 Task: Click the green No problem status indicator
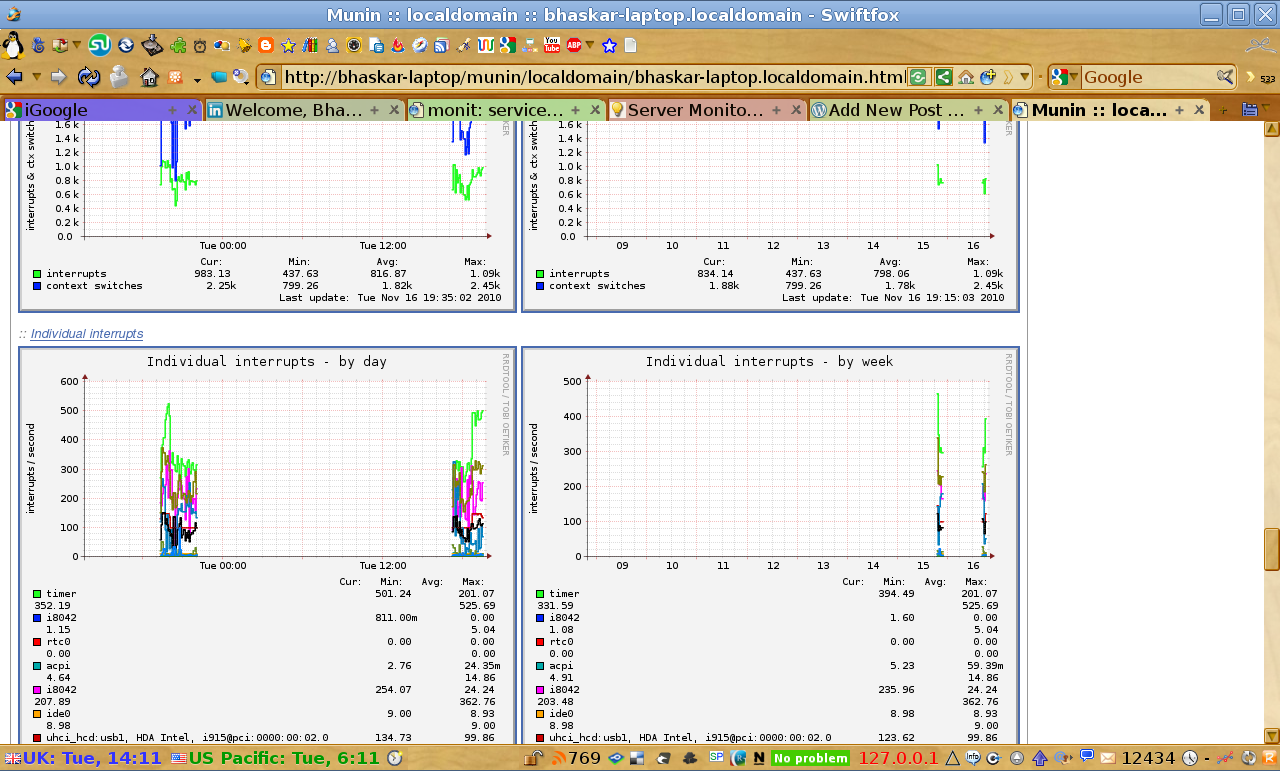pyautogui.click(x=810, y=758)
